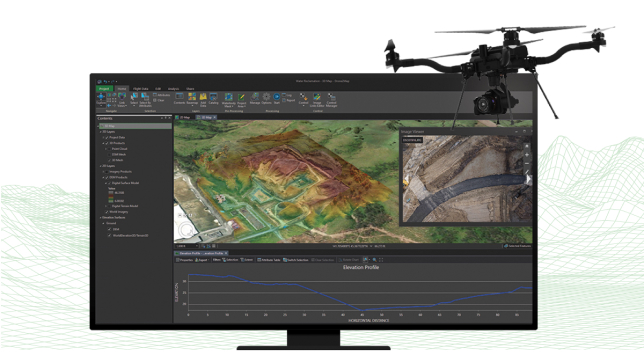Click the home icon in Image Viewer
This screenshot has height=363, width=644.
click(x=527, y=146)
